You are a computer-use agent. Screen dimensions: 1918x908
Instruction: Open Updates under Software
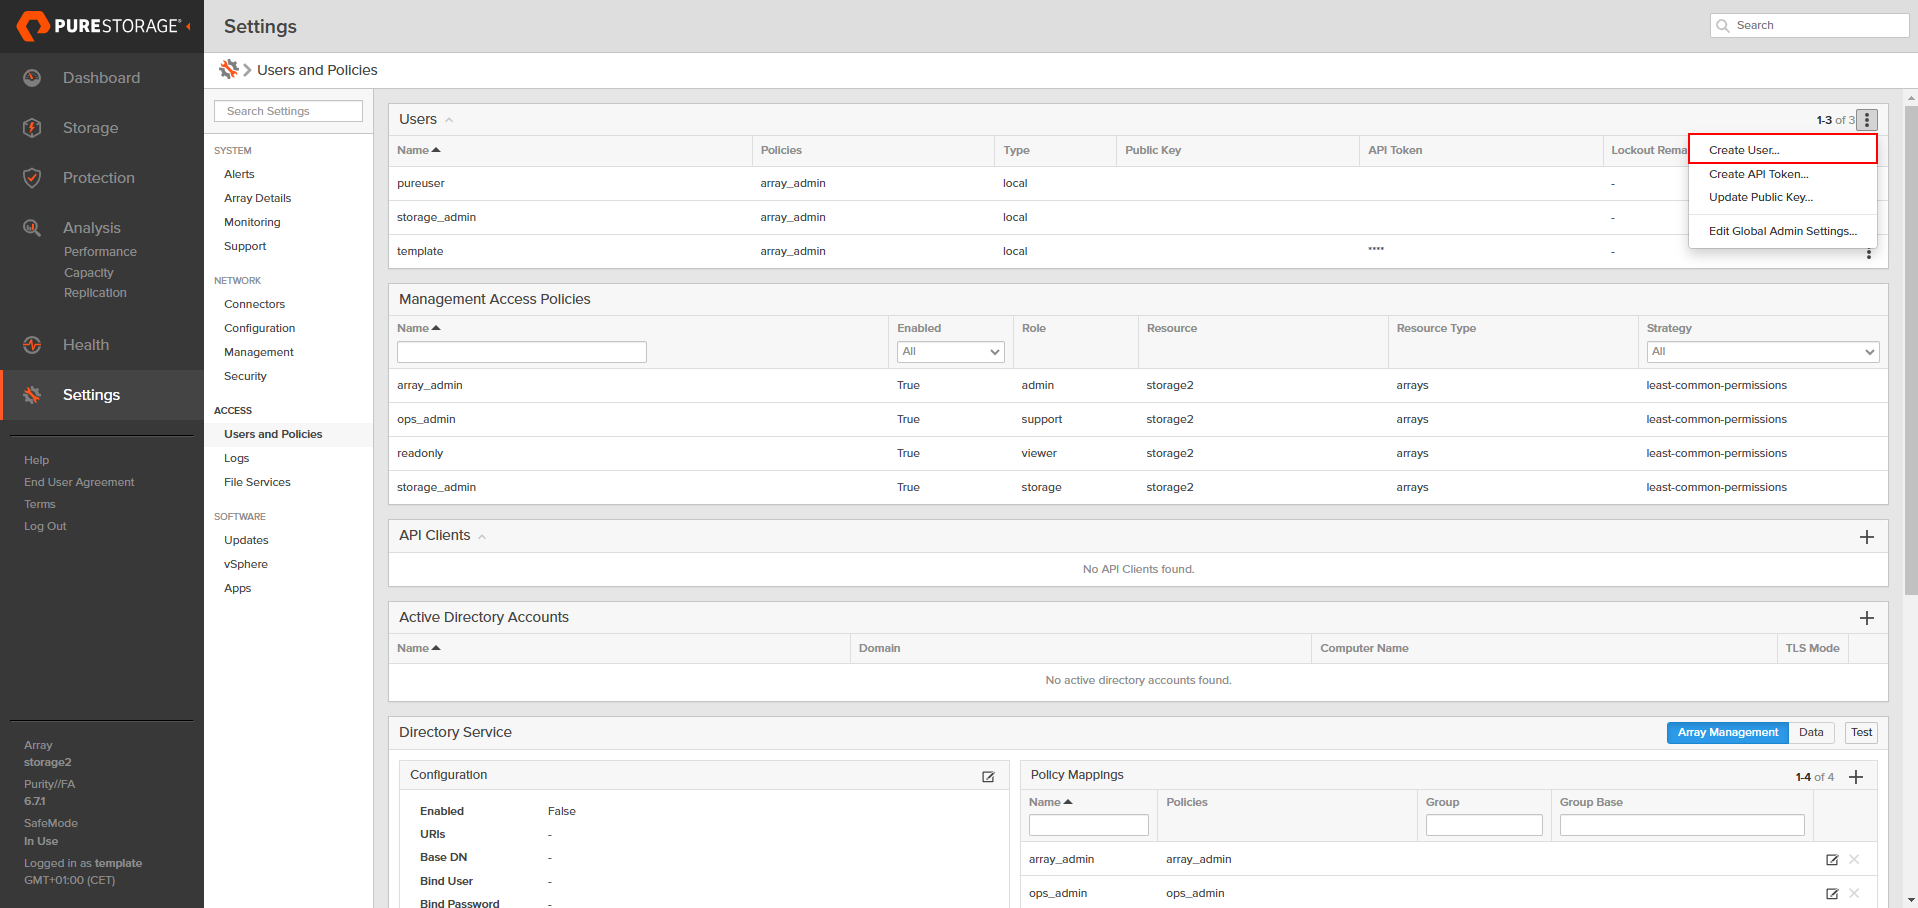coord(246,540)
